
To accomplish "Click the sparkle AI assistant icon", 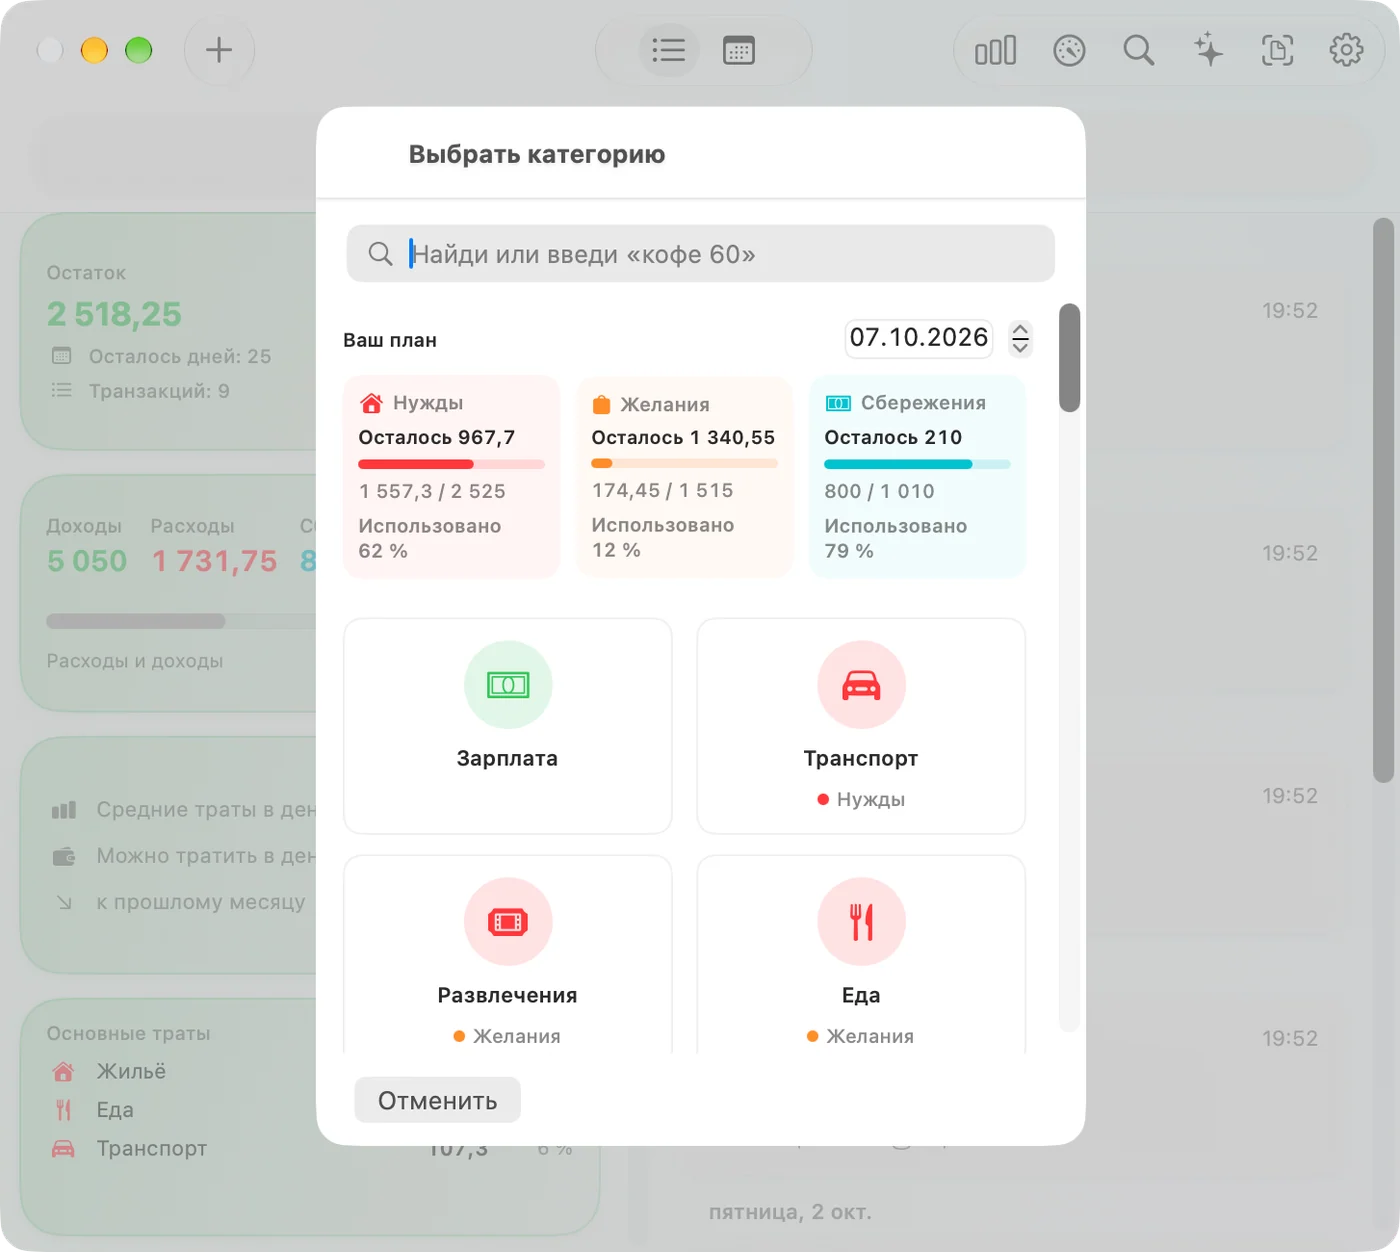I will coord(1208,50).
